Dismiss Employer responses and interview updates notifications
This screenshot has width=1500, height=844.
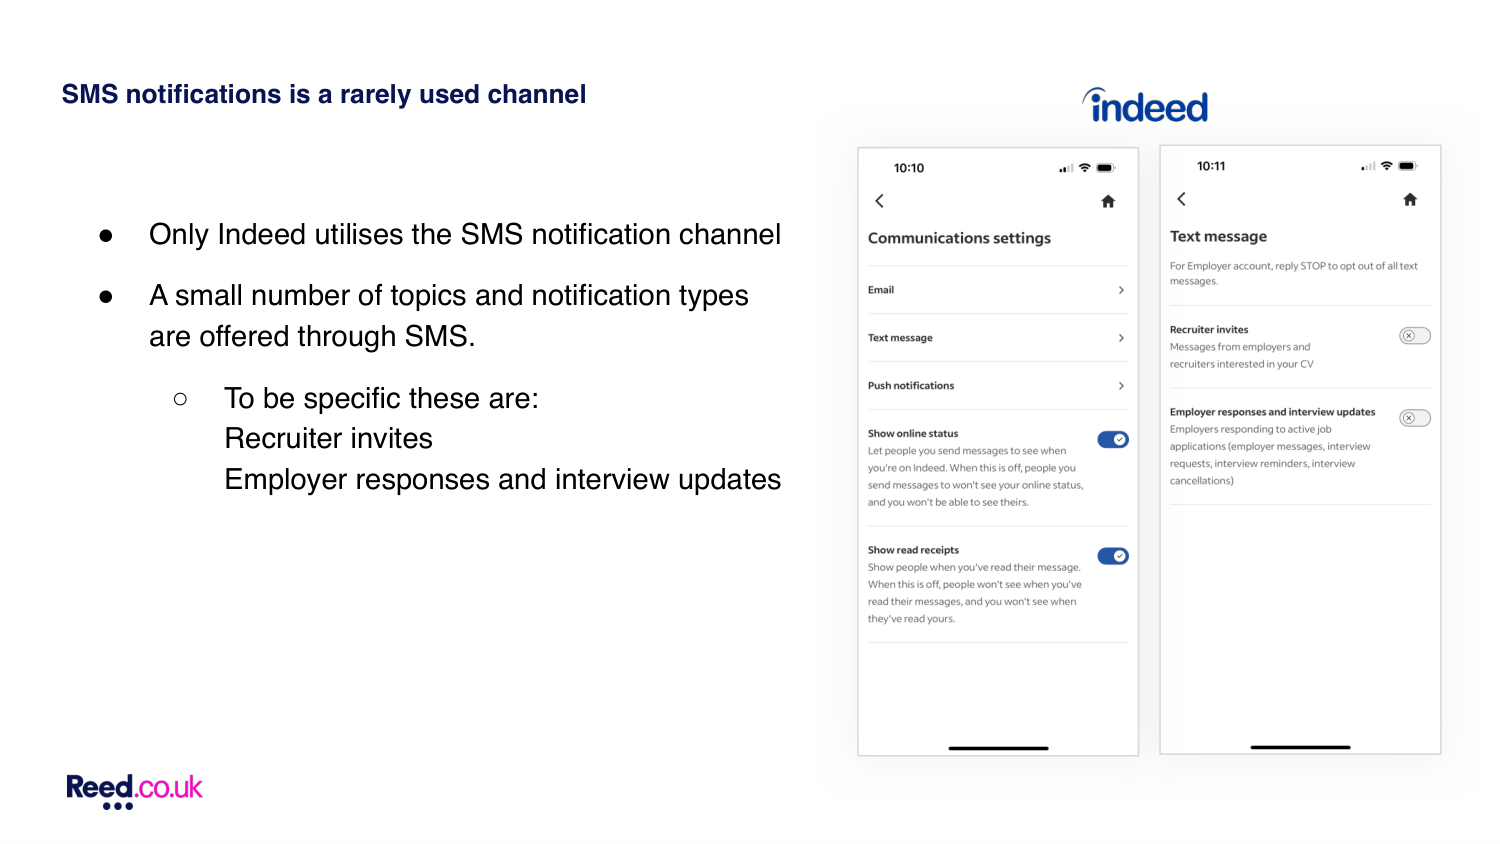(1414, 418)
